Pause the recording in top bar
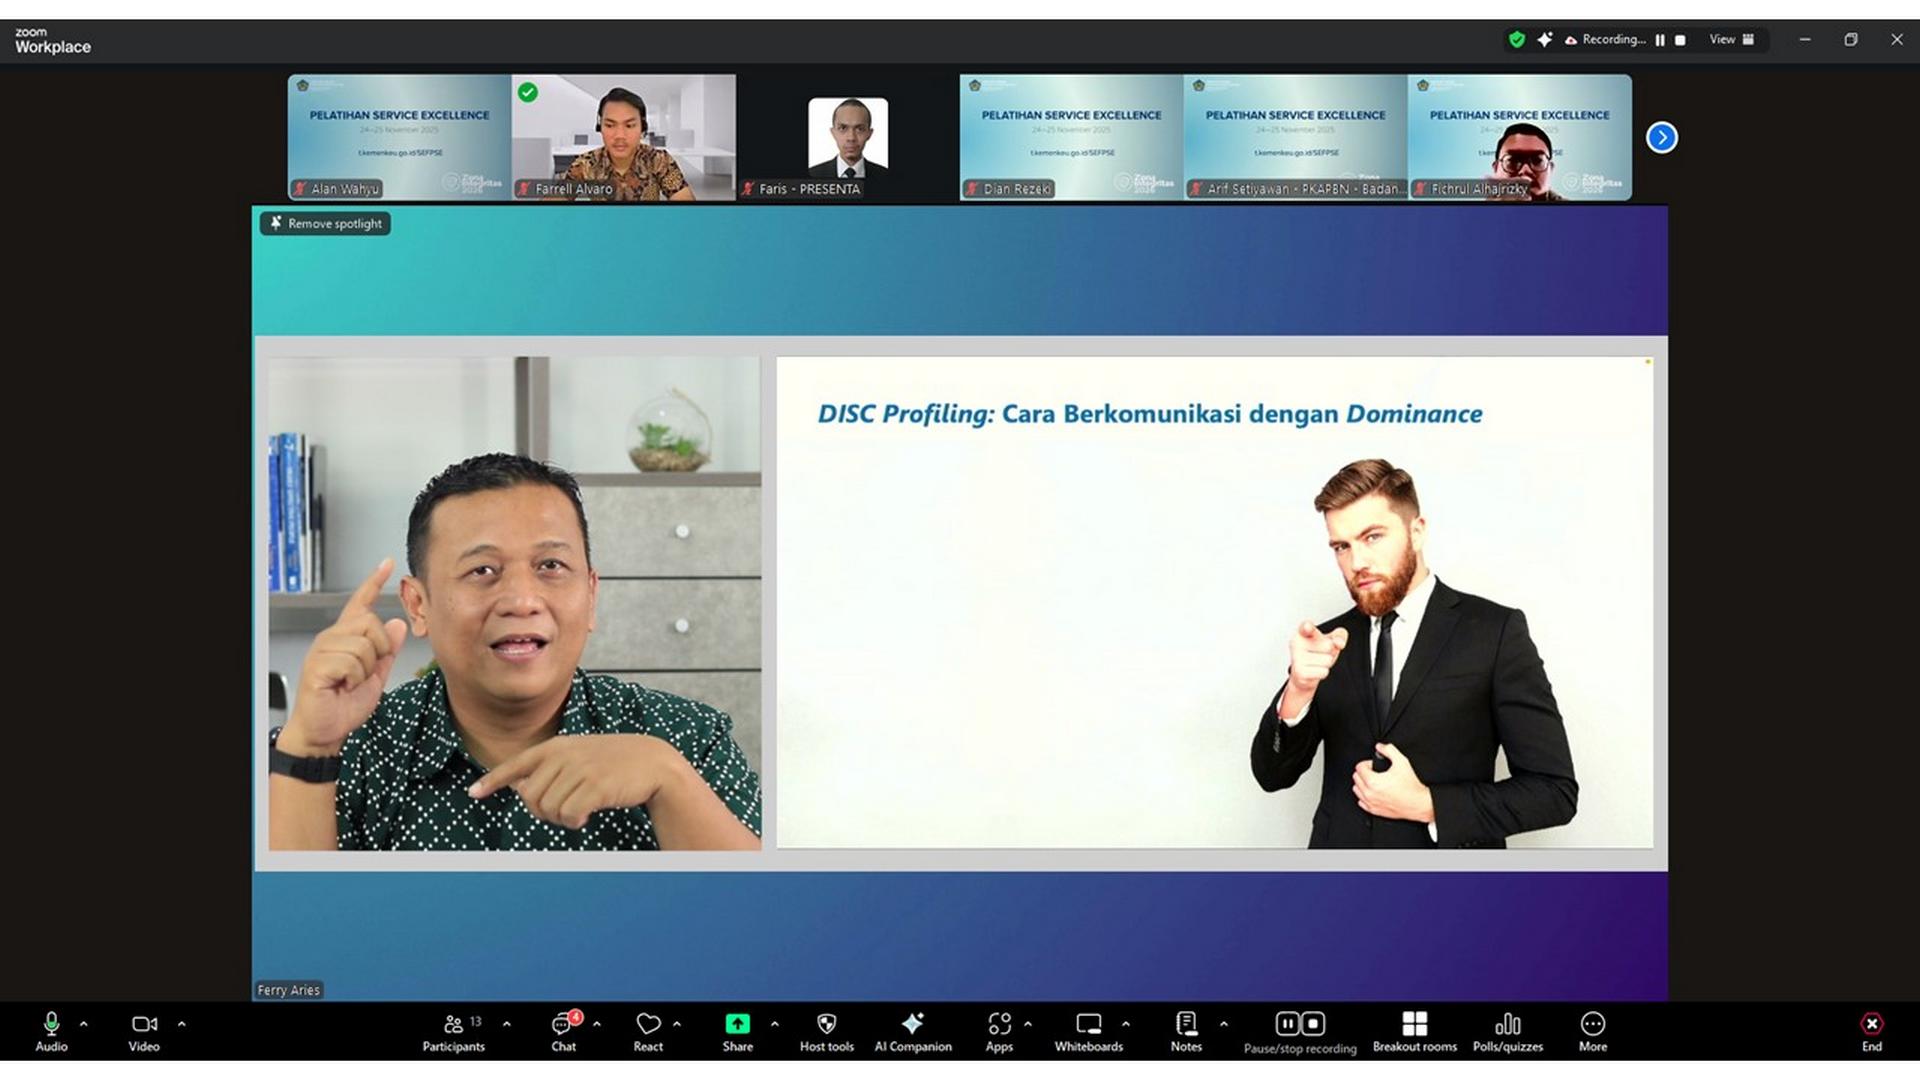This screenshot has height=1080, width=1920. click(1660, 40)
